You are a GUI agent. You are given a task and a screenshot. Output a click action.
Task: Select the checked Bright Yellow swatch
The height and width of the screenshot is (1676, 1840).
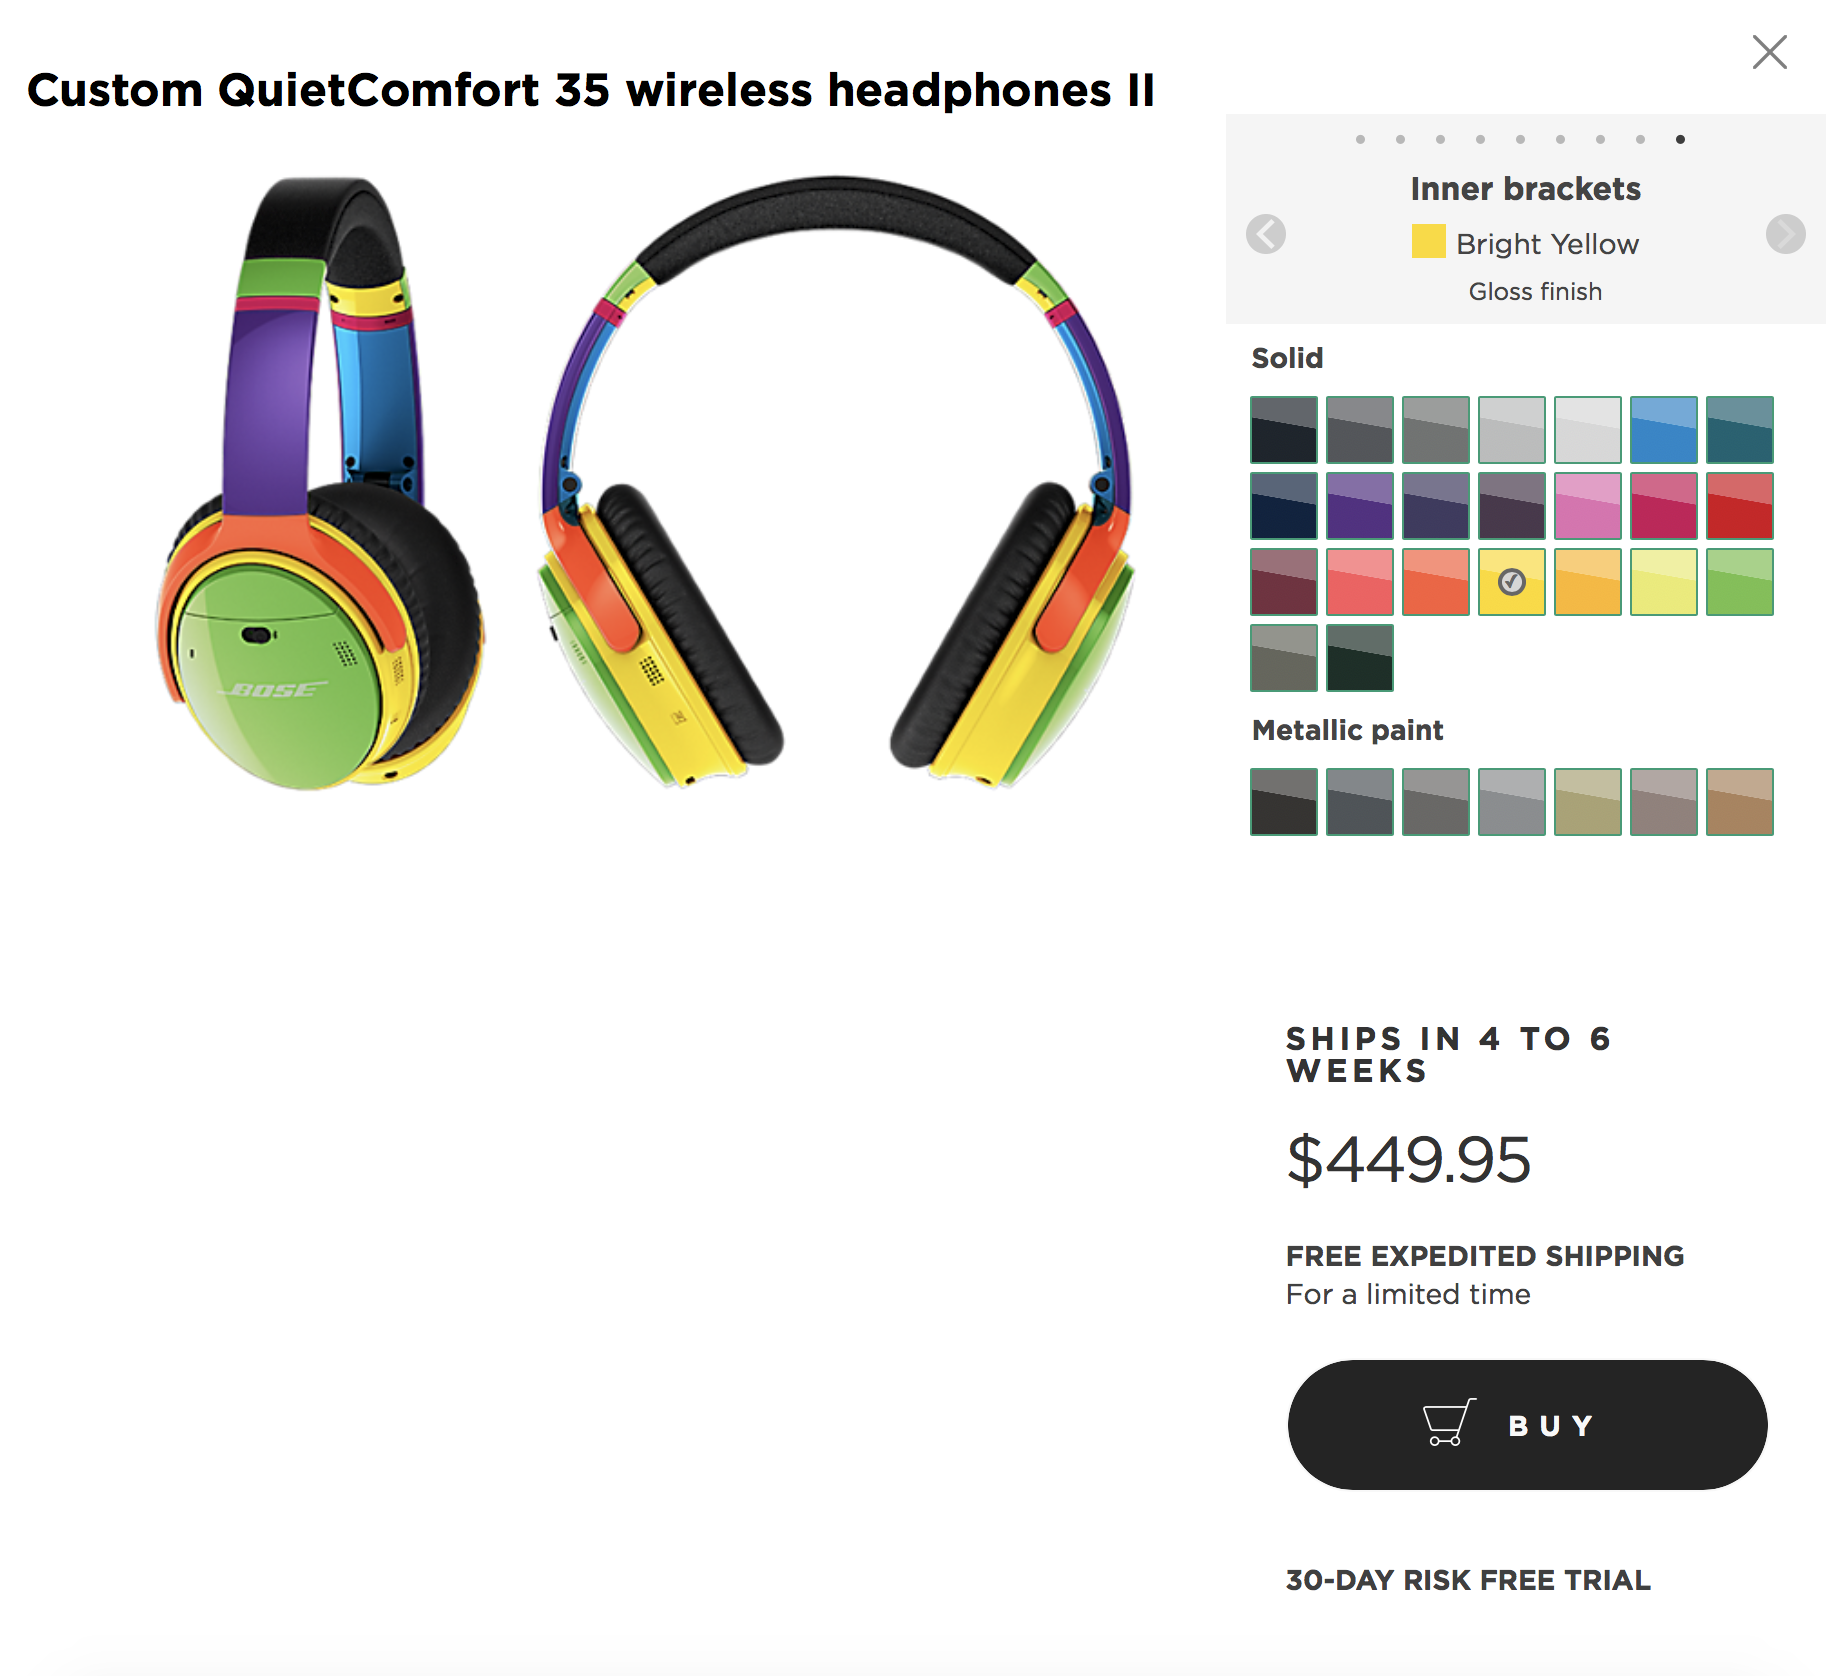(1512, 582)
